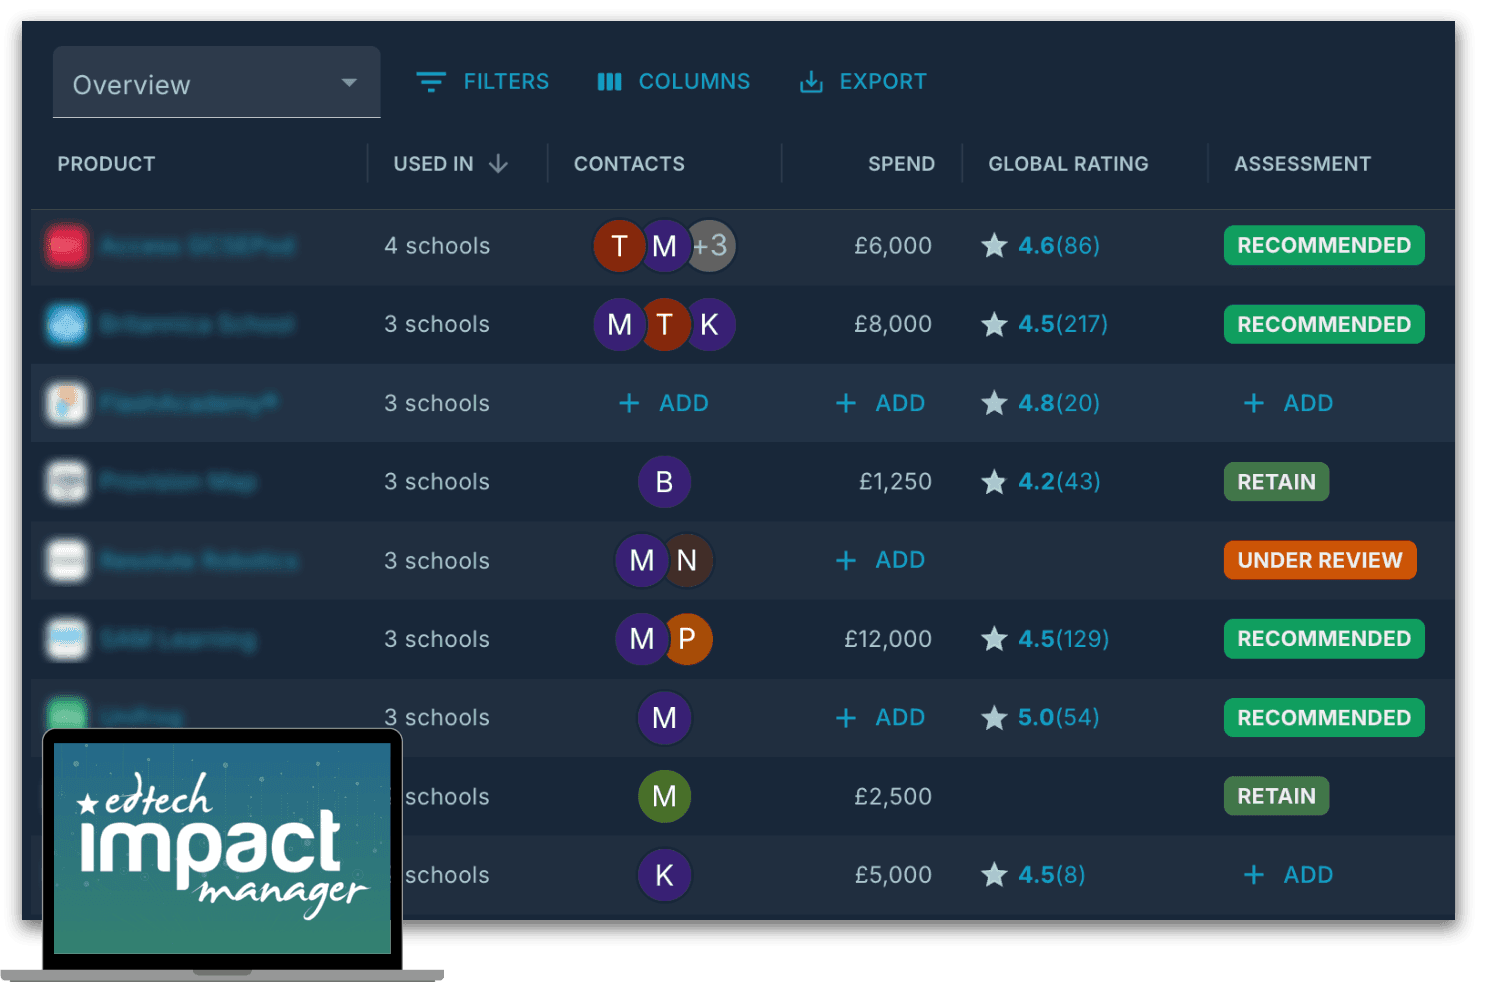Click the orange P contact avatar

pos(688,639)
